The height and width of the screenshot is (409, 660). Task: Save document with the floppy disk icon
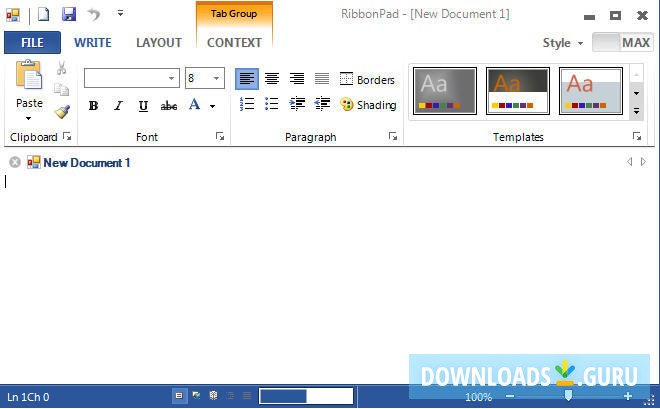pyautogui.click(x=69, y=14)
